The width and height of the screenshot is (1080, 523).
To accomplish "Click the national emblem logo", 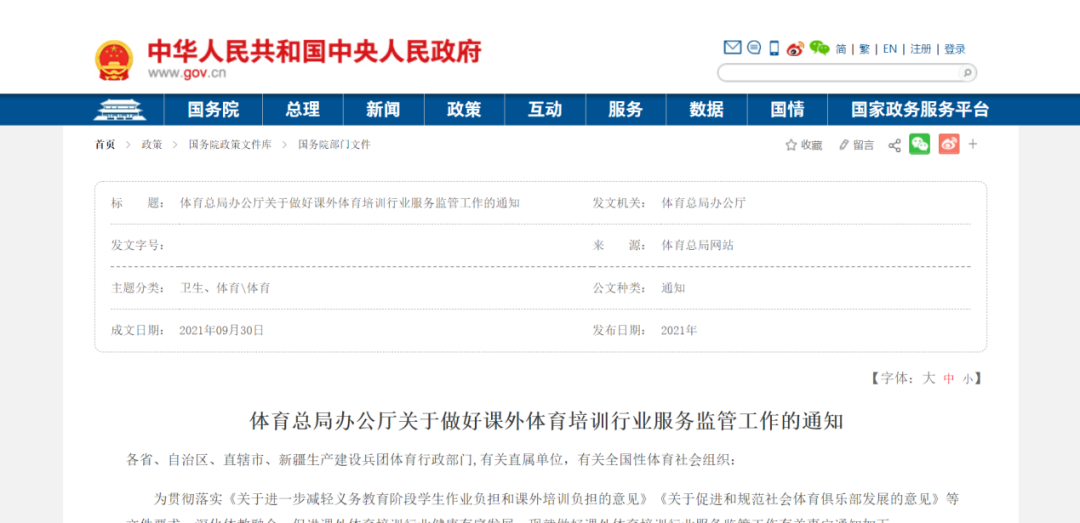I will (114, 61).
